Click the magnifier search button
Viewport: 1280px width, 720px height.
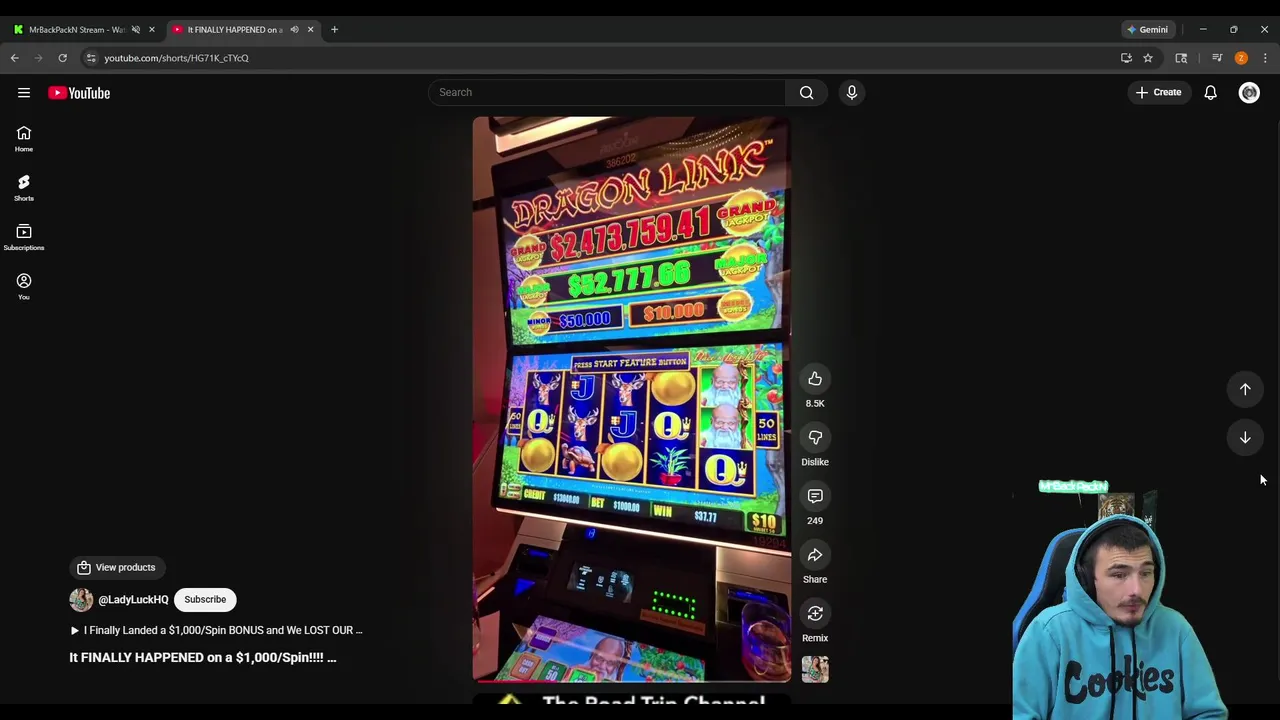coord(806,92)
